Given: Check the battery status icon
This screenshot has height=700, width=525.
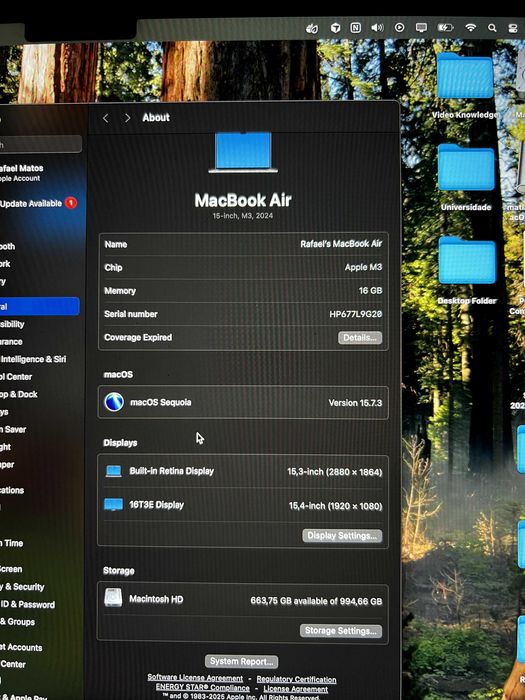Looking at the screenshot, I should pyautogui.click(x=446, y=28).
